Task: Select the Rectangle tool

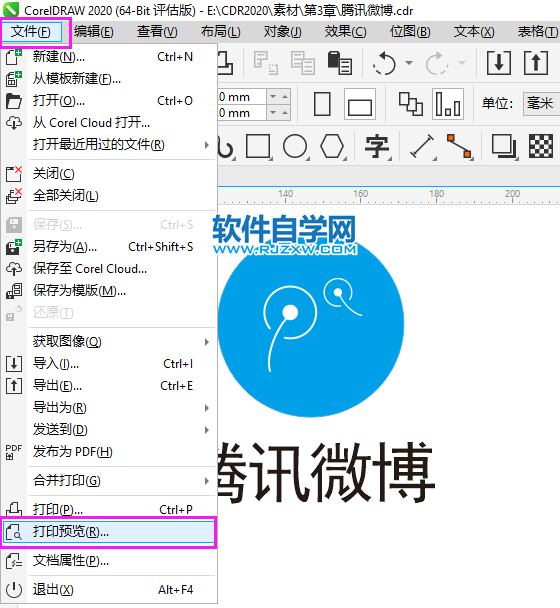Action: tap(258, 146)
